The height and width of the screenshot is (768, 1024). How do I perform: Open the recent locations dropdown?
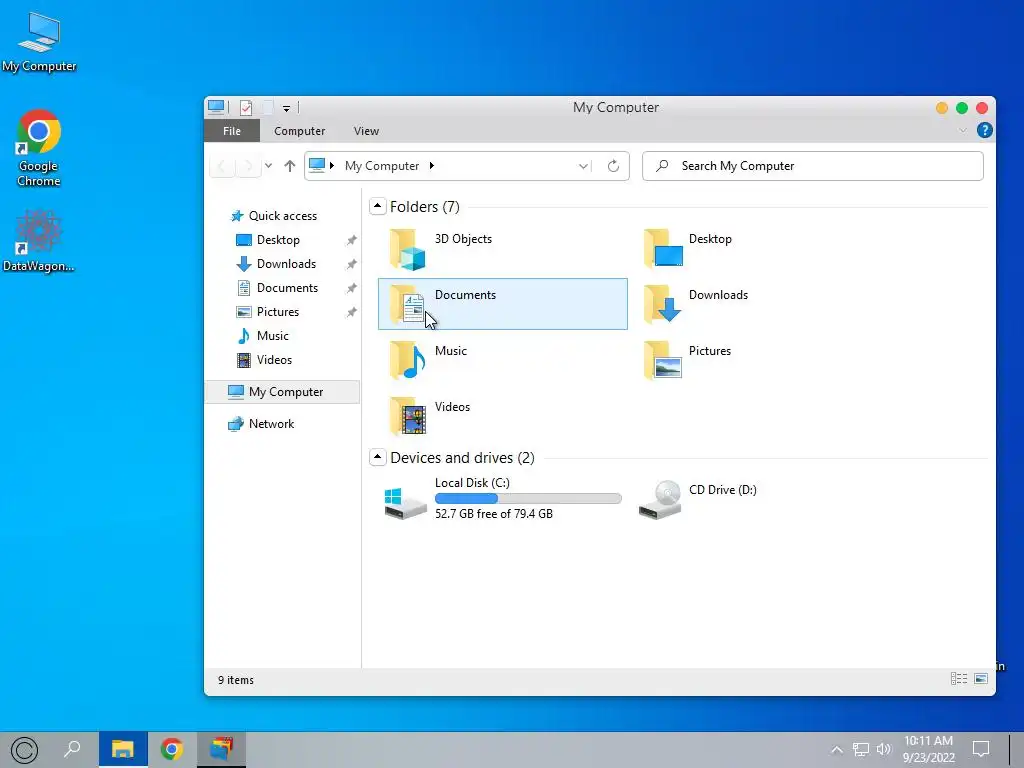268,166
